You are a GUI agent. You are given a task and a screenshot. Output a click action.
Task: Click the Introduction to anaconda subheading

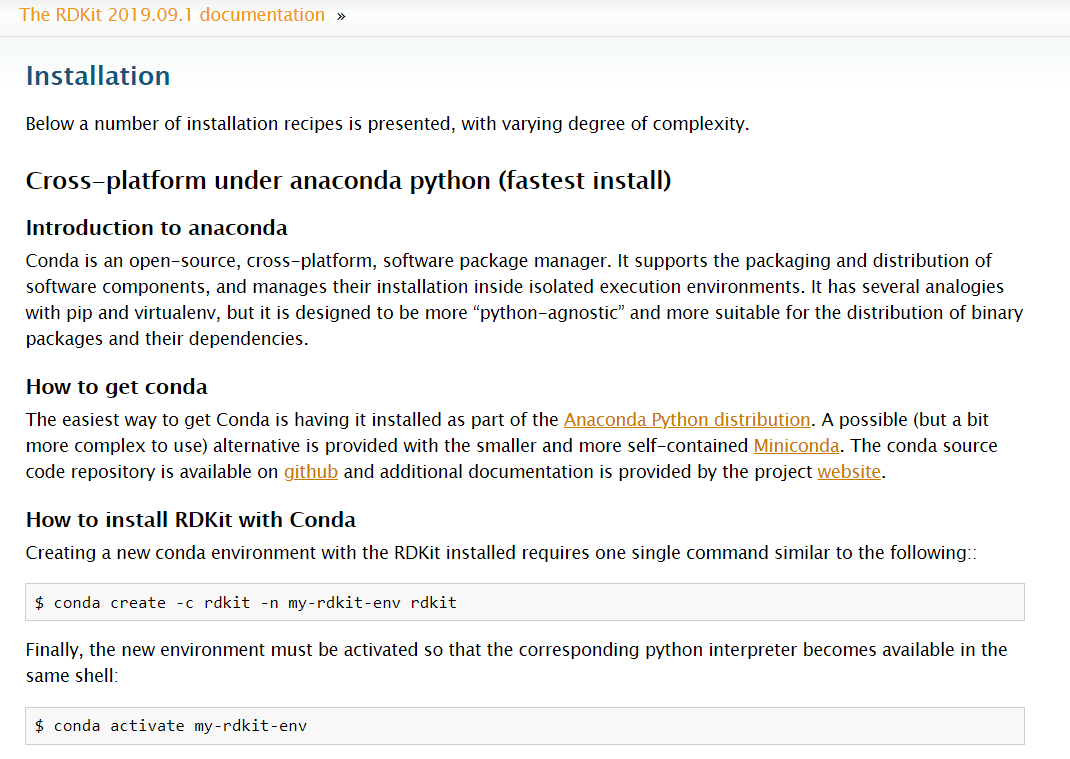pos(156,228)
